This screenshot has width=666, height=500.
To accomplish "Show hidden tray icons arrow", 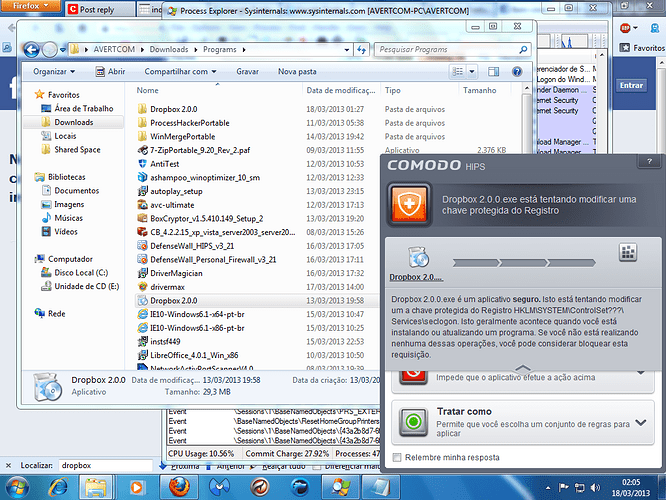I will 548,488.
